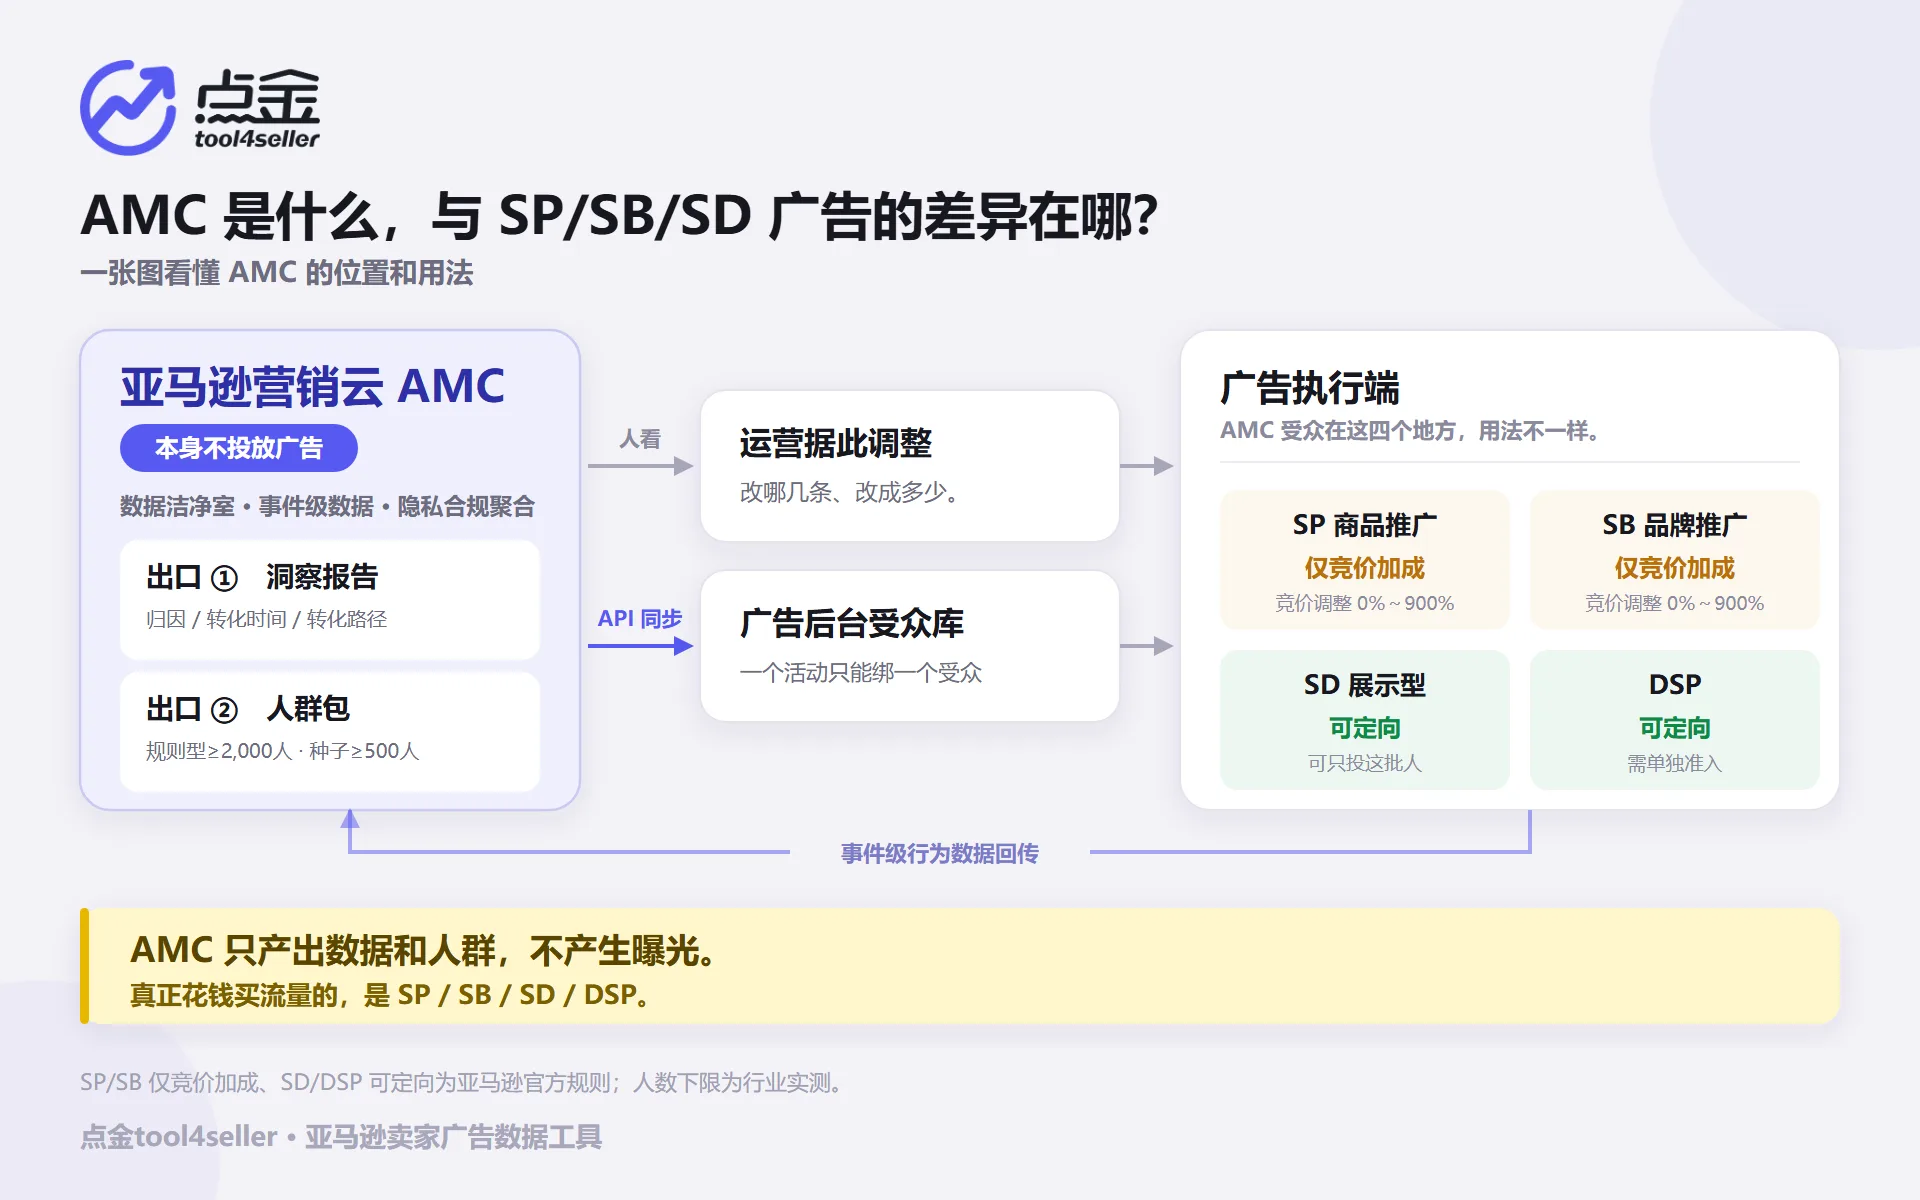Click the SB 品牌推广 tile
The height and width of the screenshot is (1200, 1920).
[x=1675, y=560]
